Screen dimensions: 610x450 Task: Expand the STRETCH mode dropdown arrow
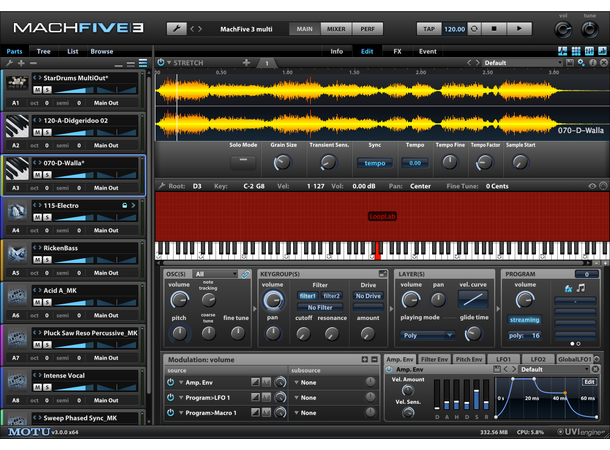[169, 62]
